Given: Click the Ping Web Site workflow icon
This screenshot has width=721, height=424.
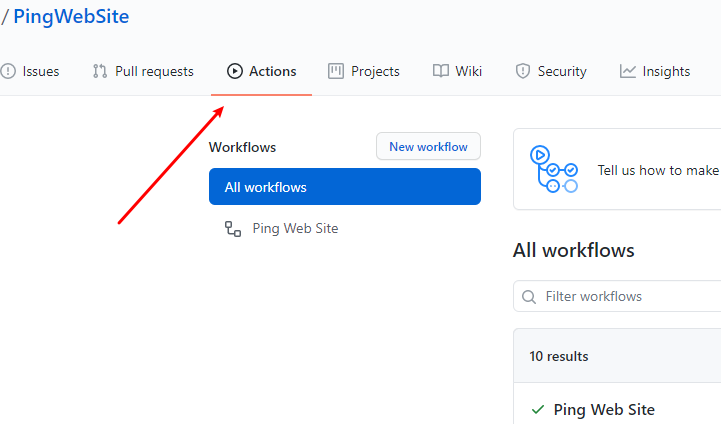Looking at the screenshot, I should pyautogui.click(x=233, y=229).
